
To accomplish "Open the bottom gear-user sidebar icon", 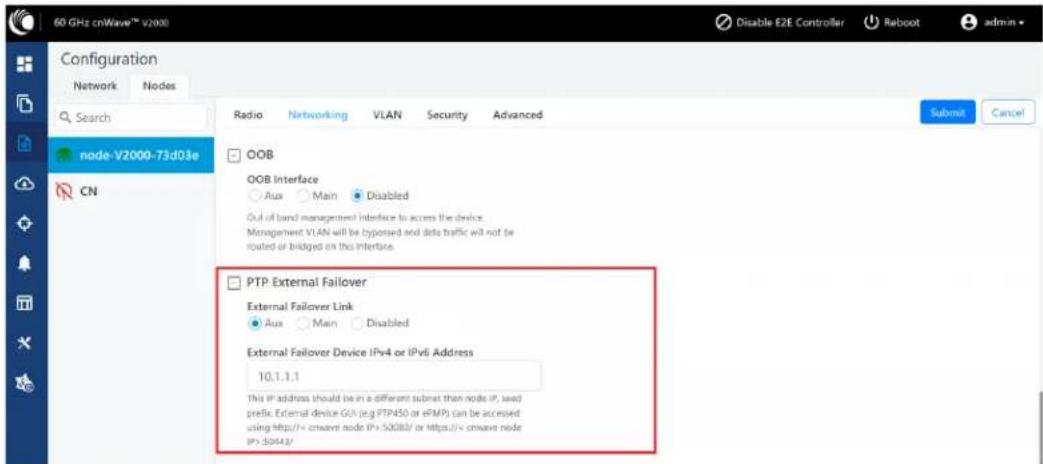I will point(25,383).
